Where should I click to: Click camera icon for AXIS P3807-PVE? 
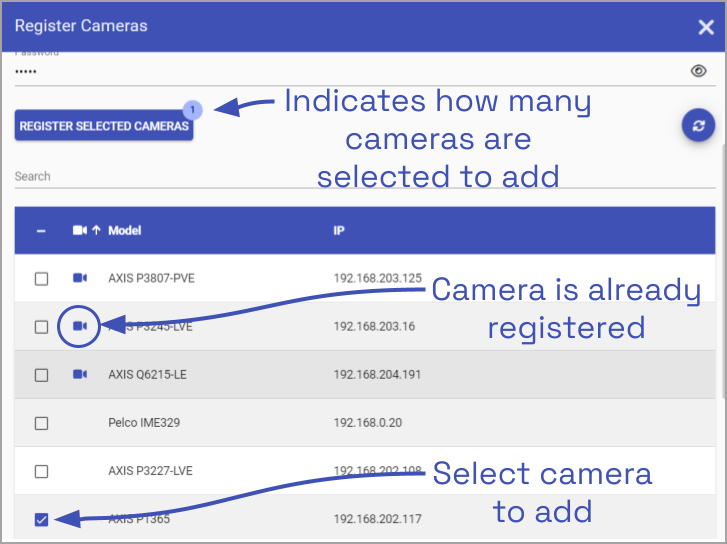pos(80,278)
